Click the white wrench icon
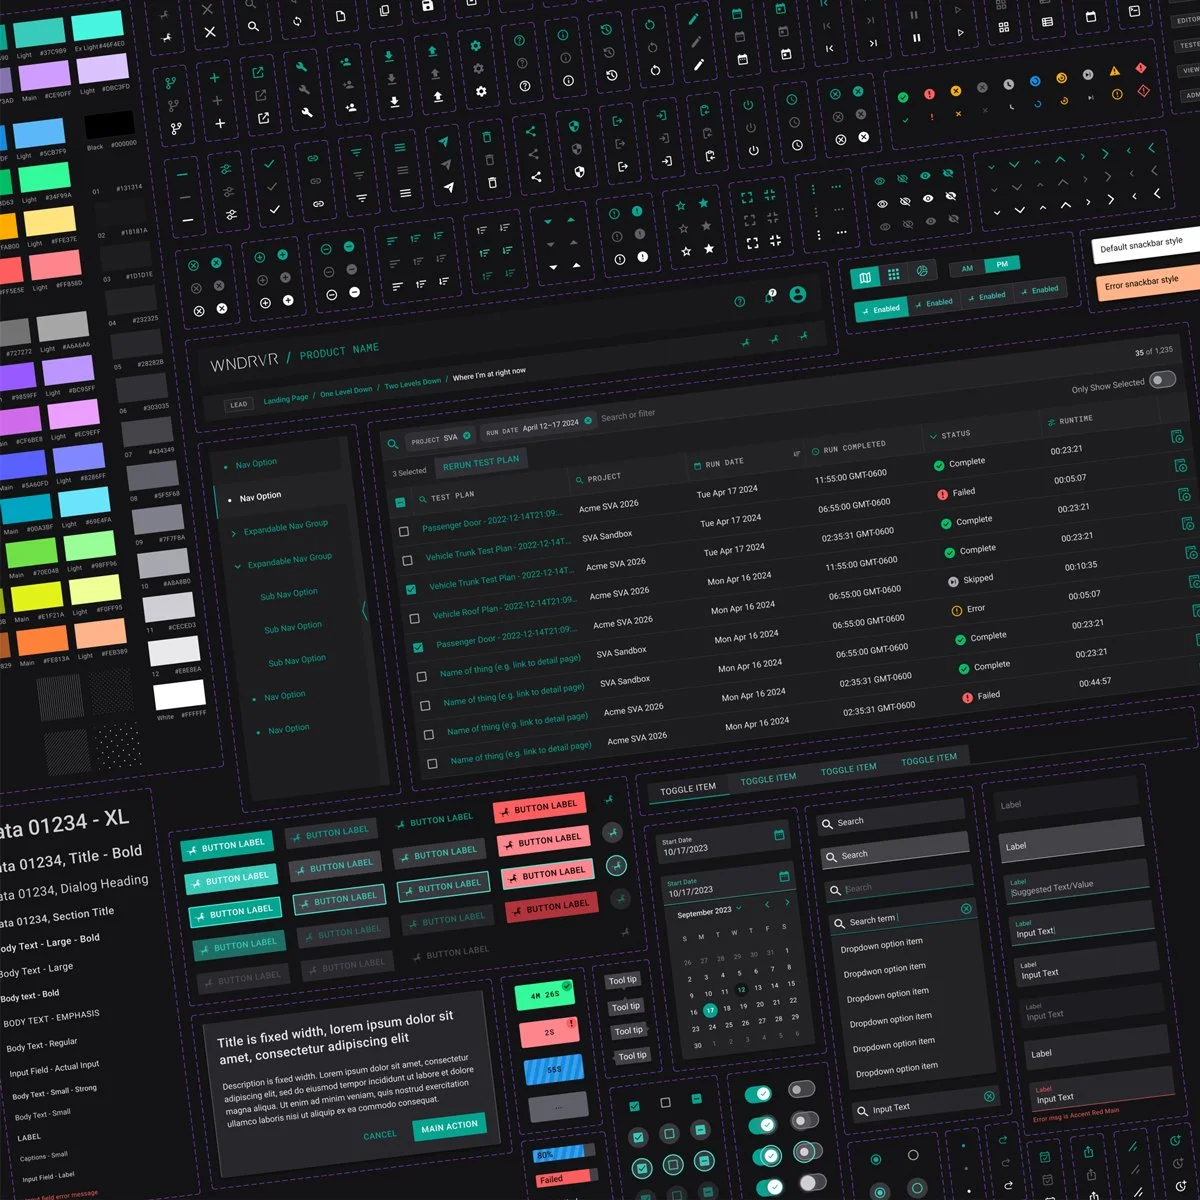The height and width of the screenshot is (1200, 1200). tap(307, 113)
